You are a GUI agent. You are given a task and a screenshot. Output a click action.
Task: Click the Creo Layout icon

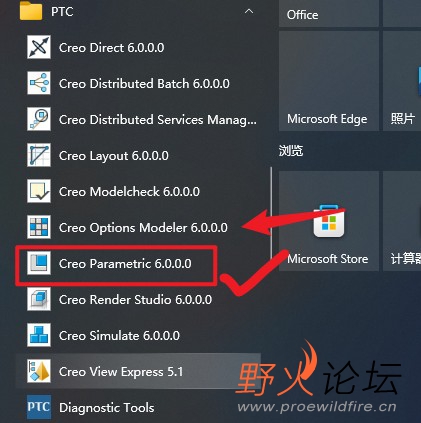[39, 155]
